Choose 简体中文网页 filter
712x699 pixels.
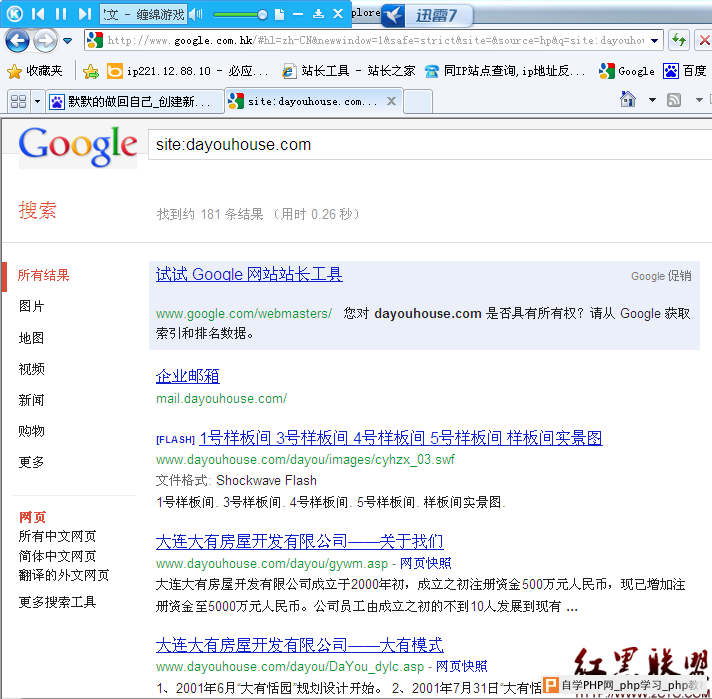pos(57,556)
